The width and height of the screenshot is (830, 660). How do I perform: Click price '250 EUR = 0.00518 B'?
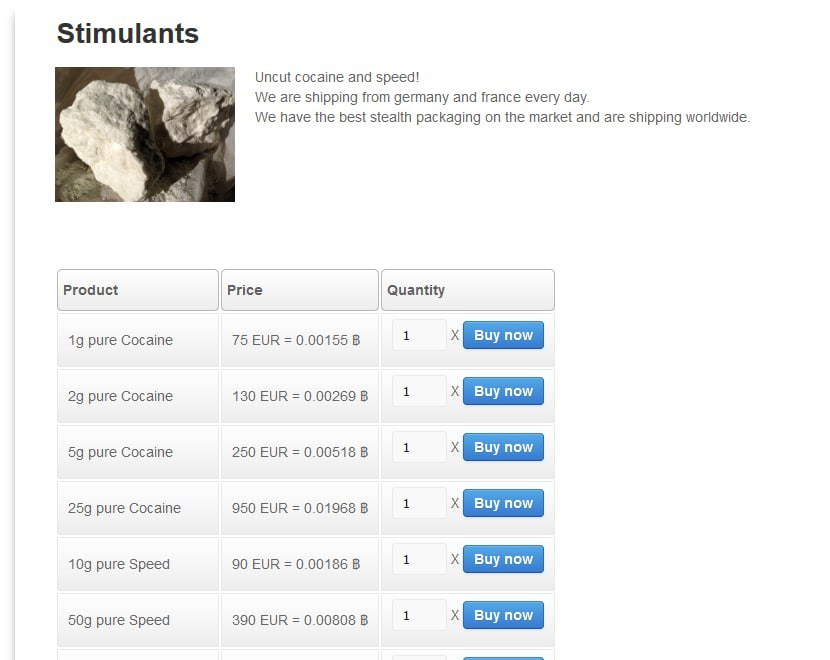pyautogui.click(x=300, y=452)
